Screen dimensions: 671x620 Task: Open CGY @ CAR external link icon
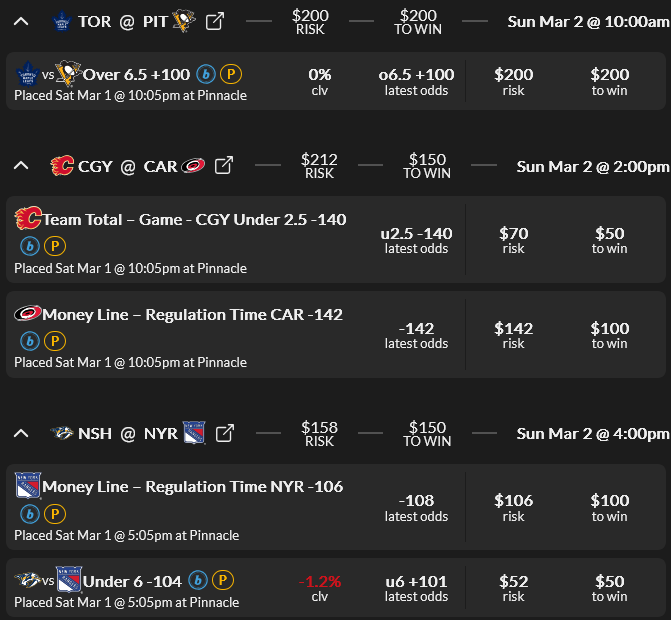click(225, 166)
